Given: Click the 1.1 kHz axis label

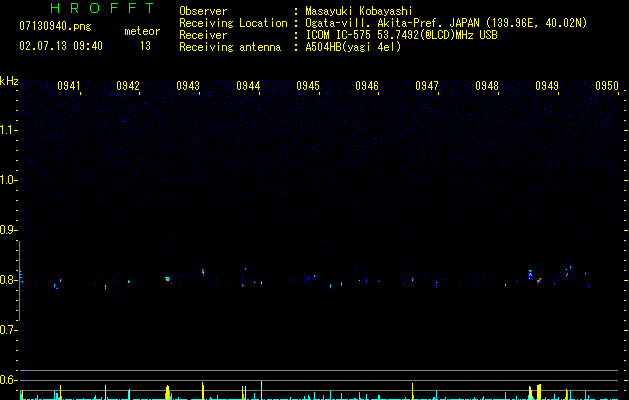Looking at the screenshot, I should (8, 130).
